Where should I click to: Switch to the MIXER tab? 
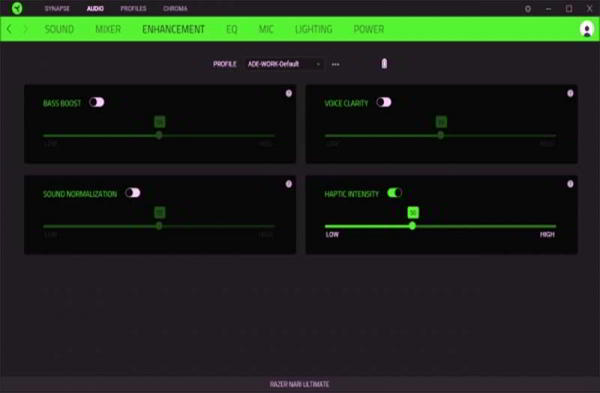pos(108,29)
